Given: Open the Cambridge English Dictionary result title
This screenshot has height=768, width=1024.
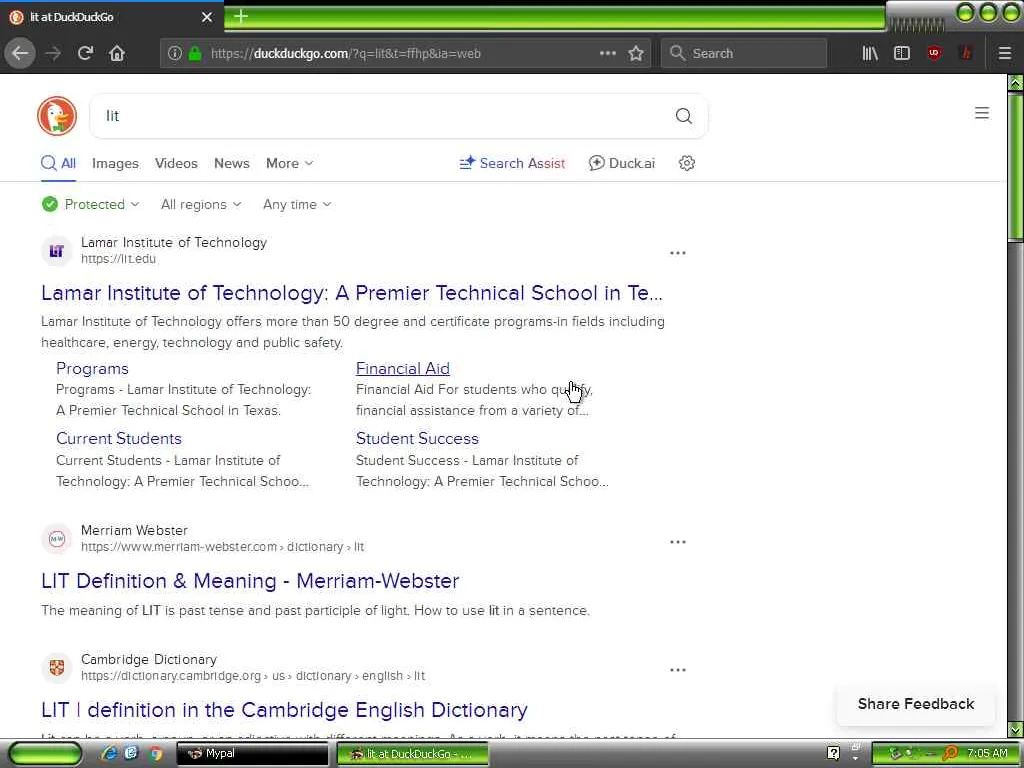Looking at the screenshot, I should coord(284,709).
